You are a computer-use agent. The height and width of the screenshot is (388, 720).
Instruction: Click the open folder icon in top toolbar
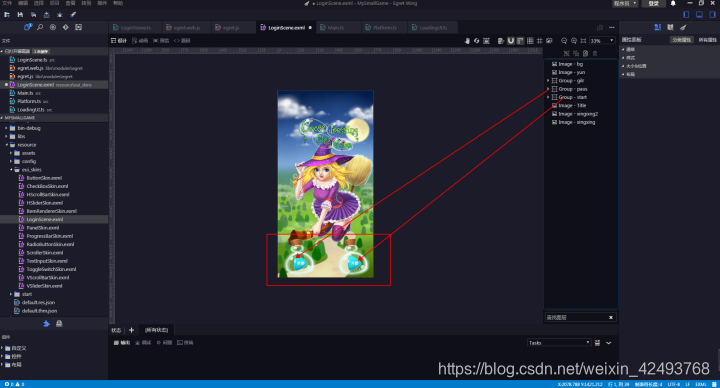tap(7, 15)
